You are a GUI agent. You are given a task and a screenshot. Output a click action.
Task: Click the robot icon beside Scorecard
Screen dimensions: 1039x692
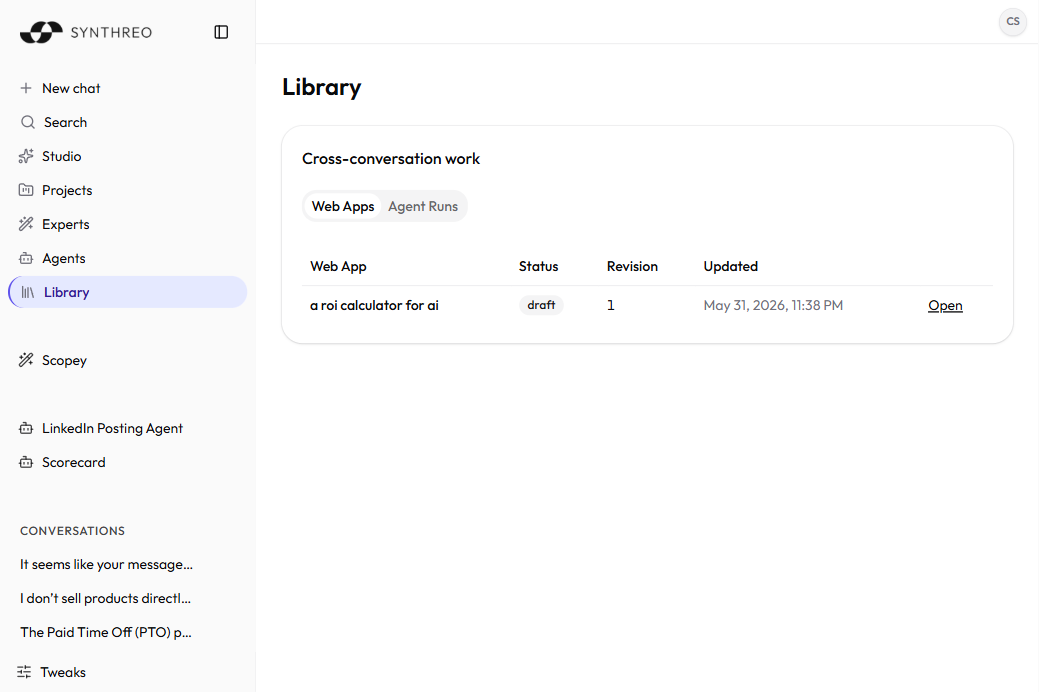click(26, 462)
